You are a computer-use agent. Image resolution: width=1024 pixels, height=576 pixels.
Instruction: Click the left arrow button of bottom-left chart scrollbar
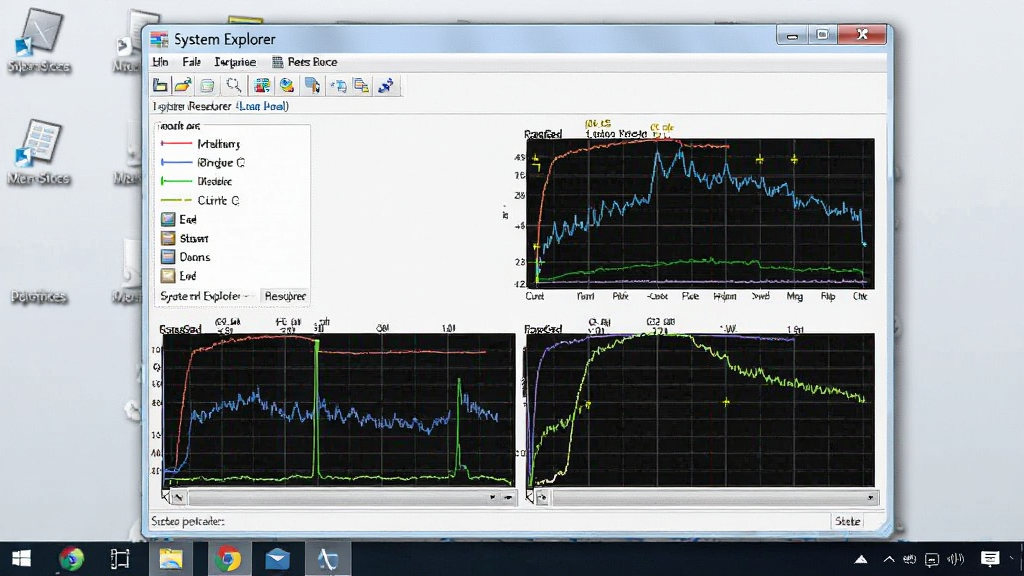point(178,498)
